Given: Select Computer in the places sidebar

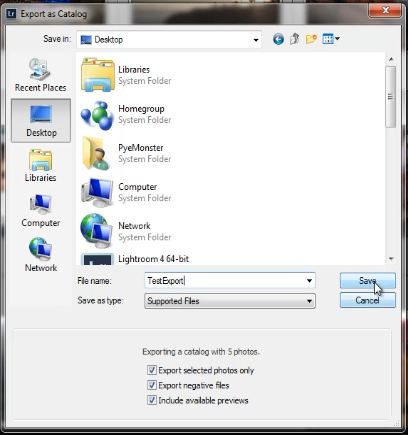Looking at the screenshot, I should point(41,211).
